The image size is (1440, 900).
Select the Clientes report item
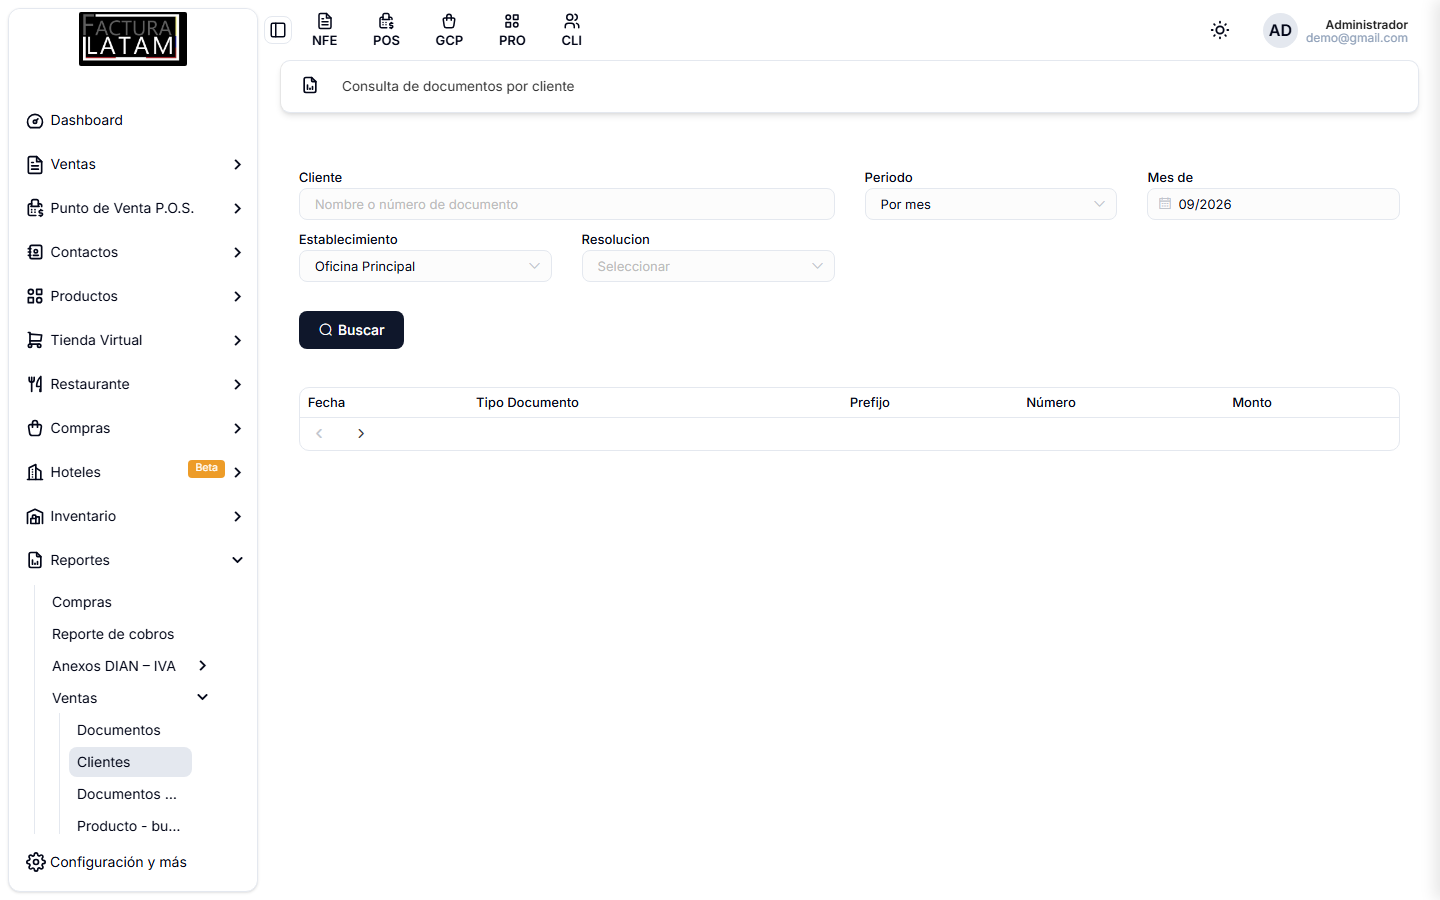130,762
